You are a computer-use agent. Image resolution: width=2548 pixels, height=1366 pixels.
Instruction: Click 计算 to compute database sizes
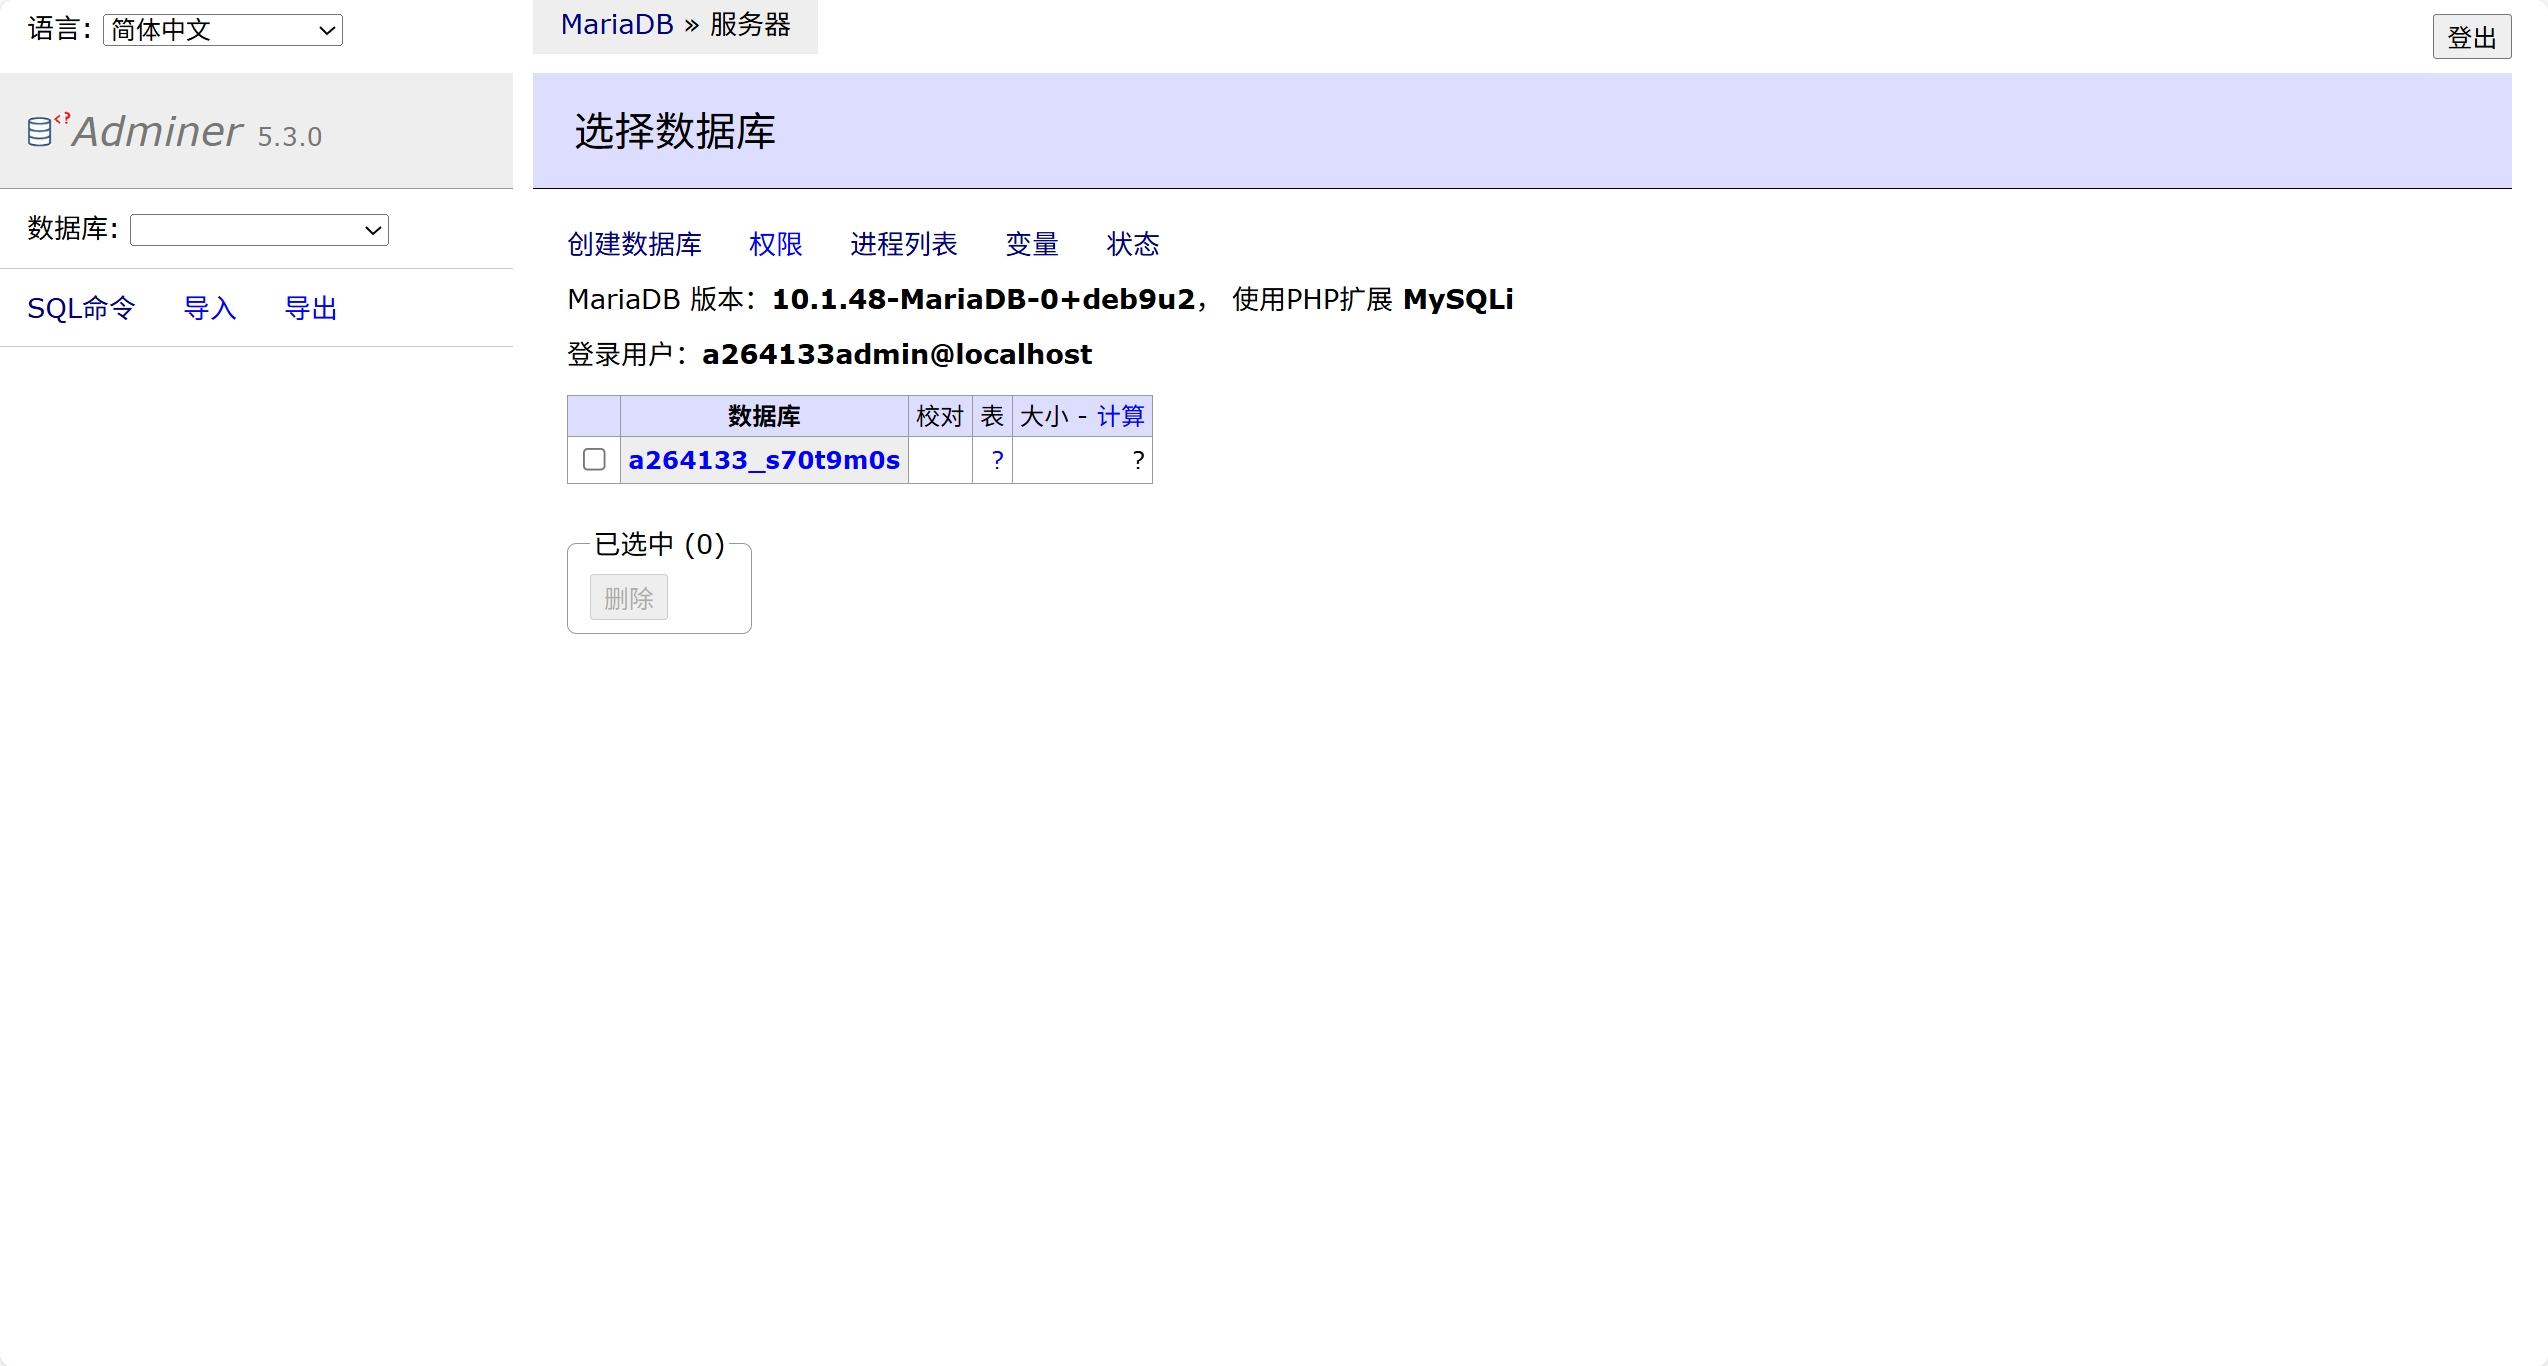click(x=1120, y=416)
